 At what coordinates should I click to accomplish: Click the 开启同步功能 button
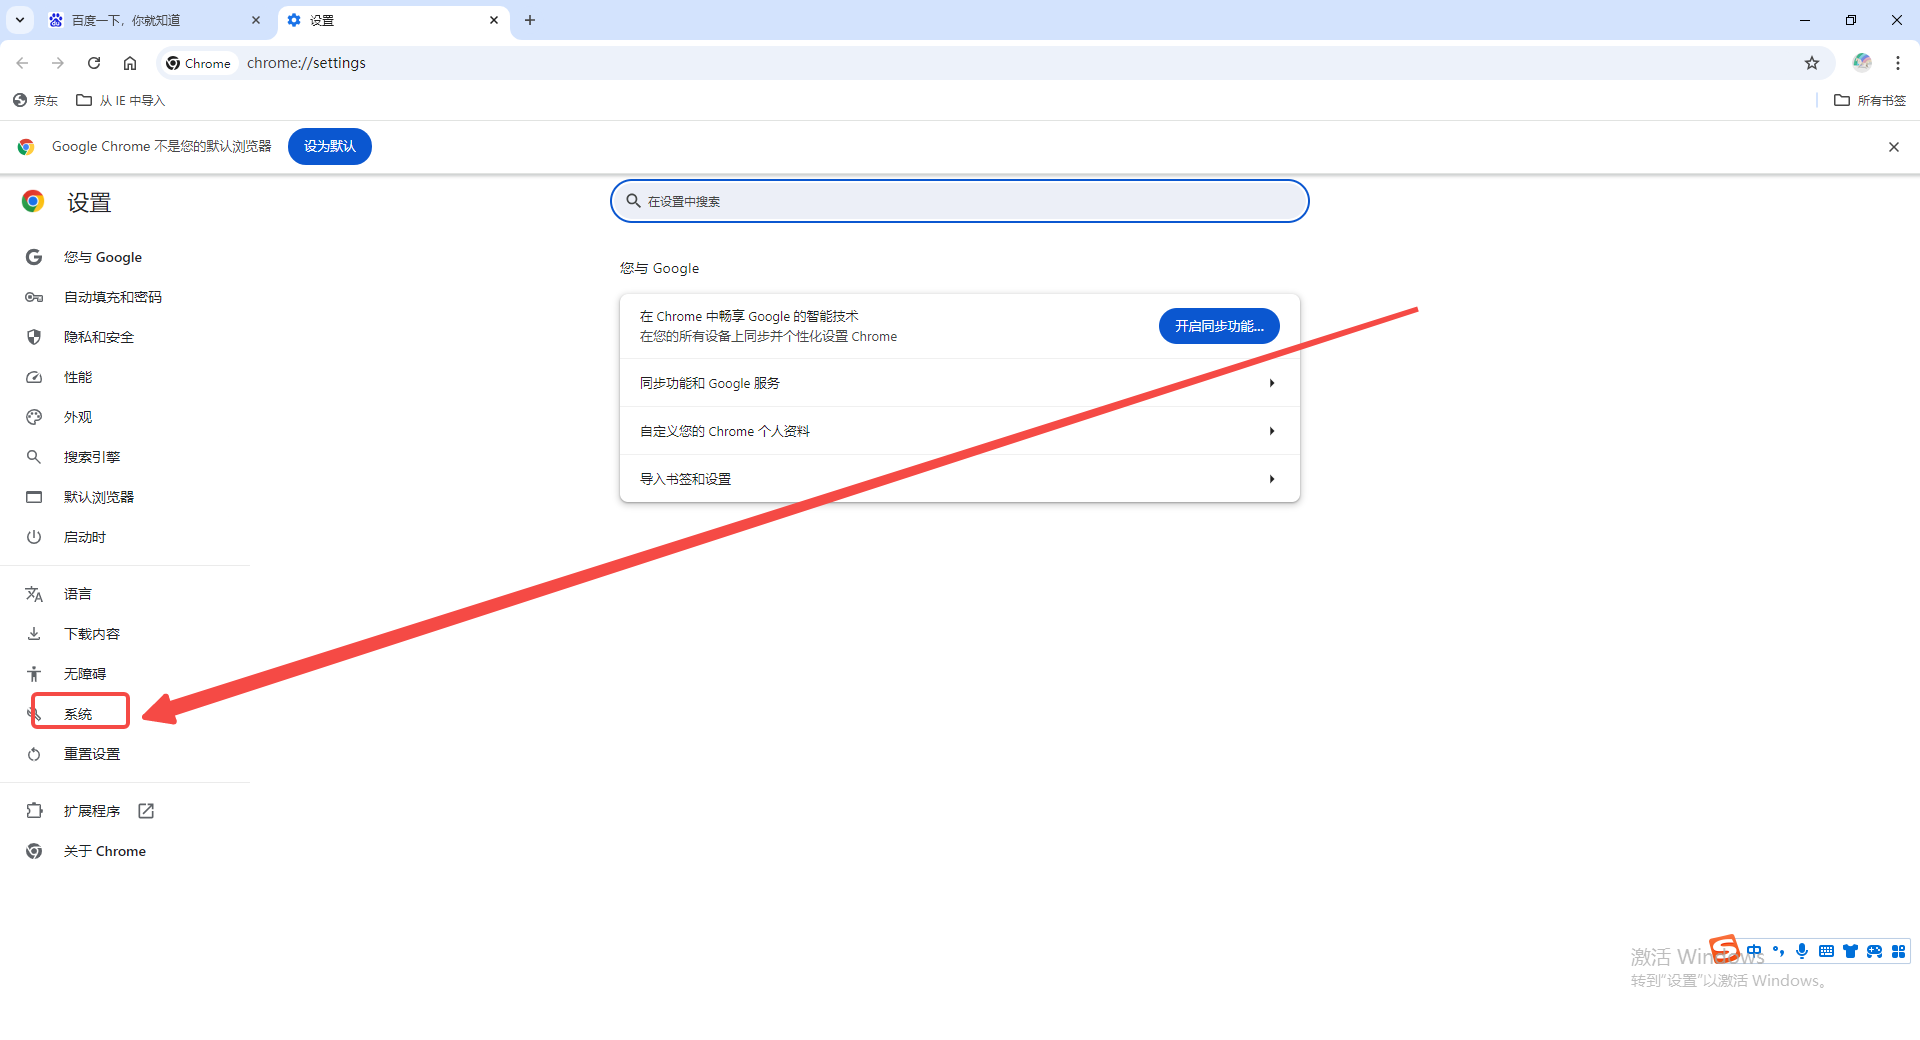1219,326
